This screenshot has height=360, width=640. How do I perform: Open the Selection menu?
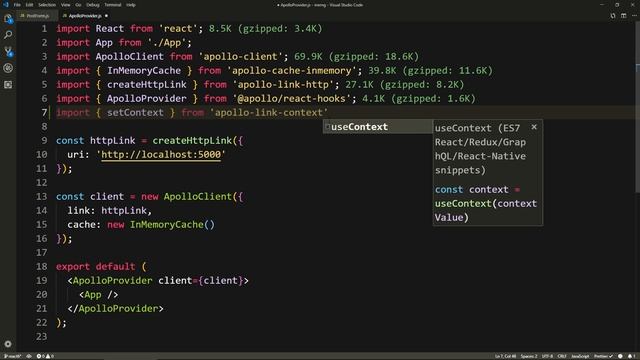tap(47, 5)
